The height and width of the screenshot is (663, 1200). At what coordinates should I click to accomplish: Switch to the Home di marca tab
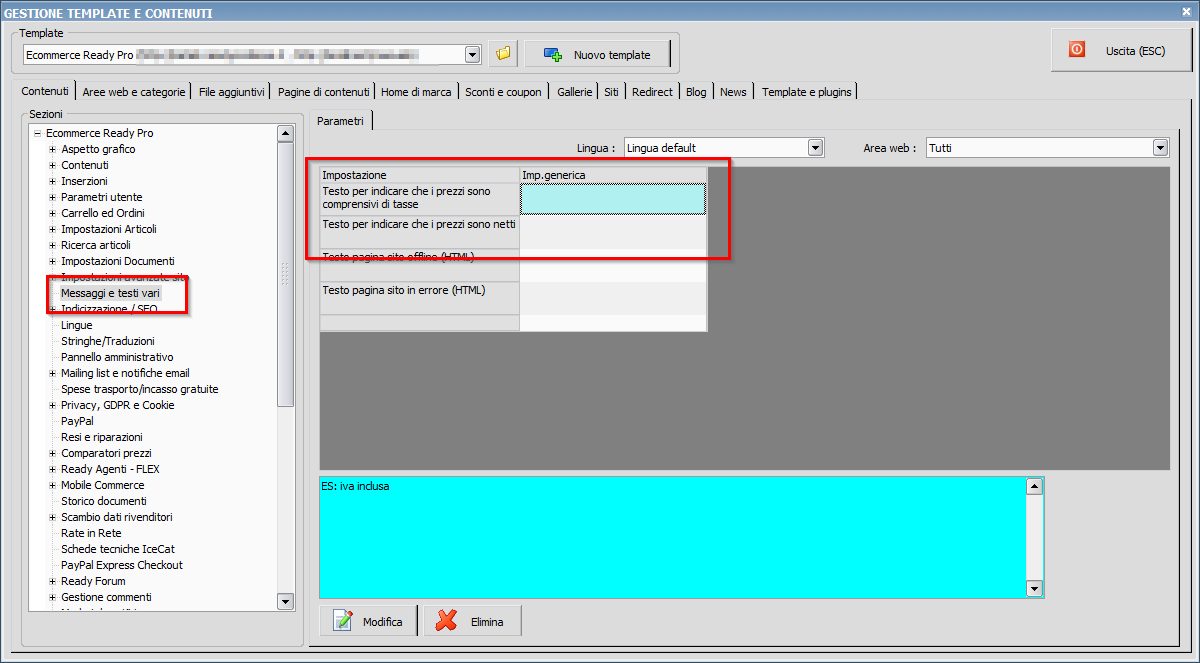pos(416,91)
